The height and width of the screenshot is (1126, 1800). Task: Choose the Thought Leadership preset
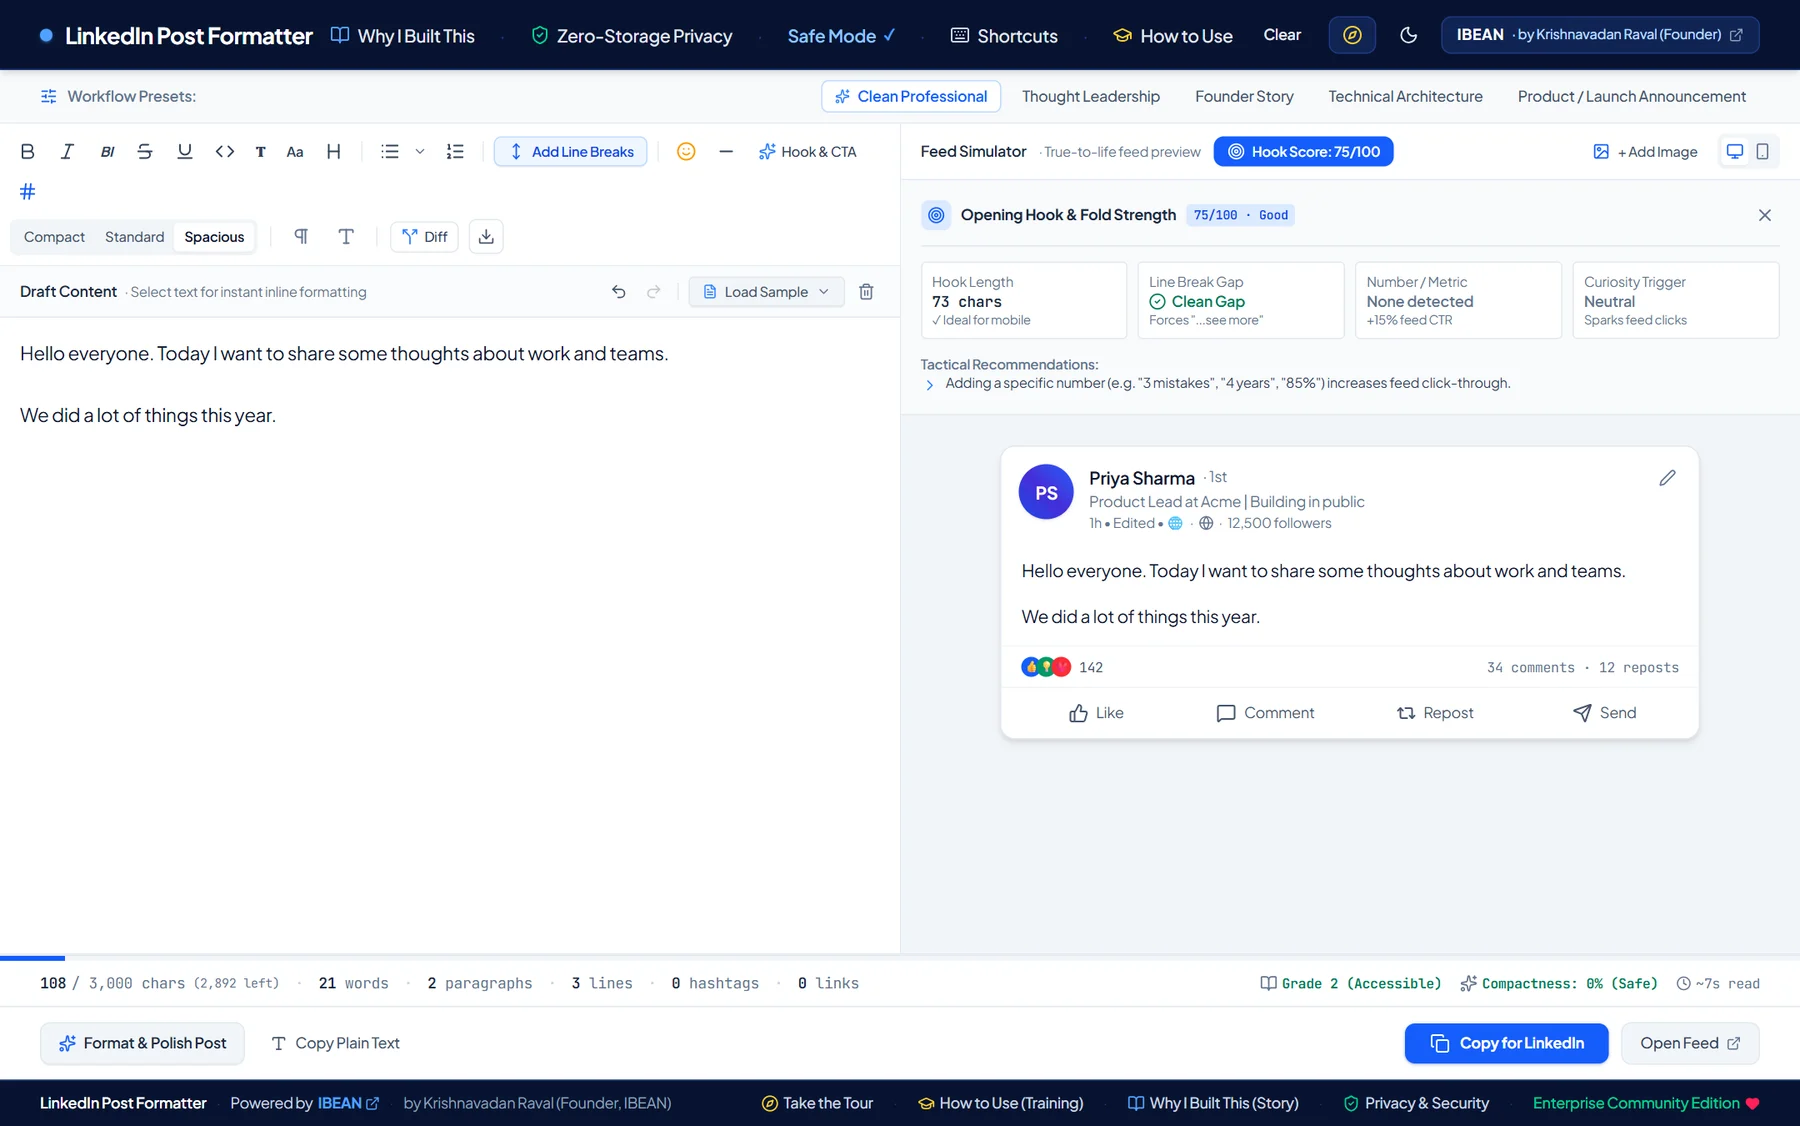[1091, 96]
